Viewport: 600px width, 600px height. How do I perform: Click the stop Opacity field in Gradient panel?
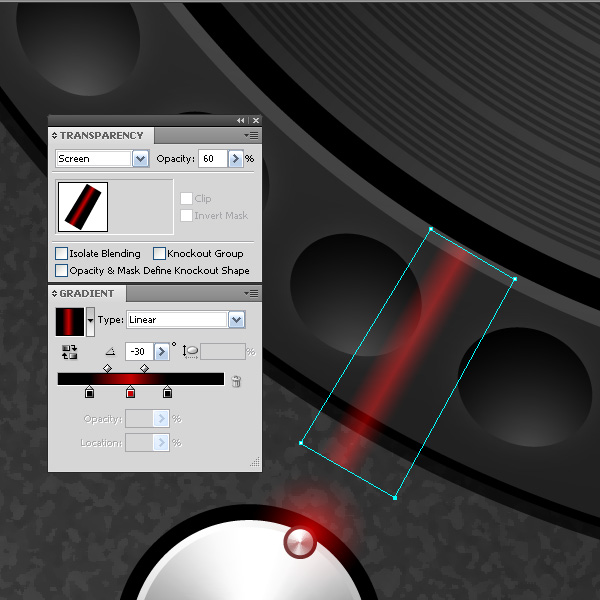pyautogui.click(x=139, y=419)
